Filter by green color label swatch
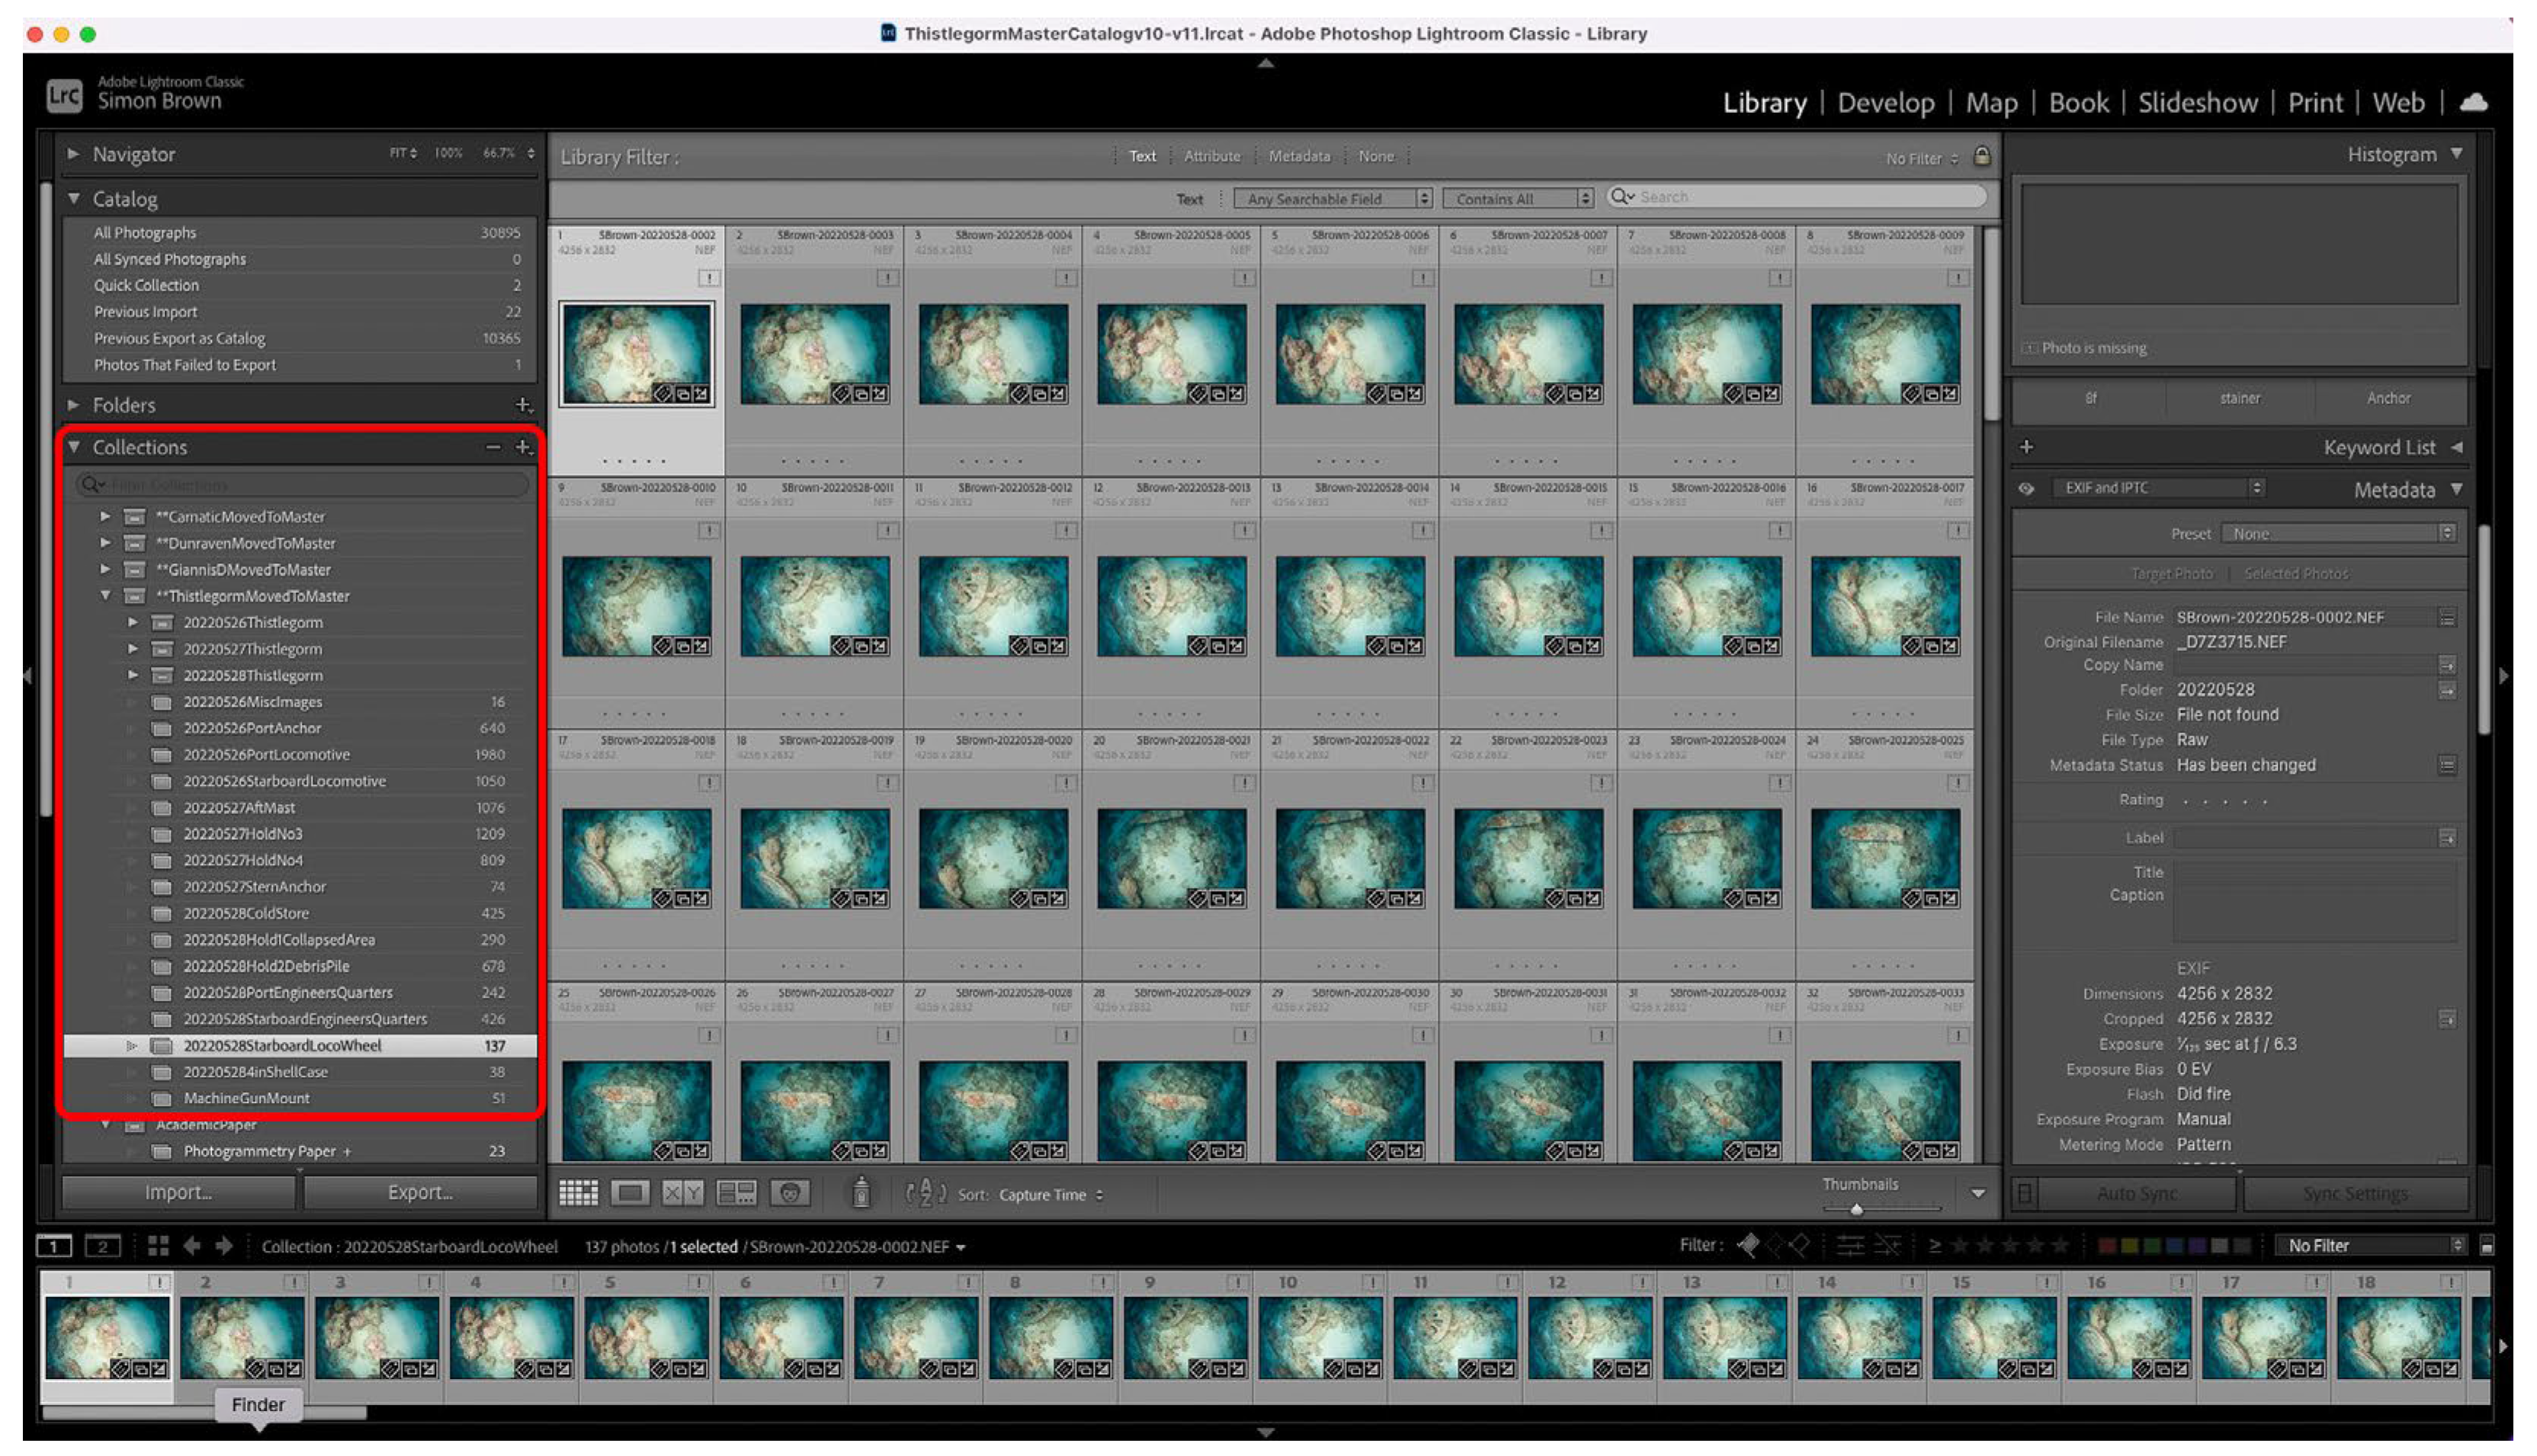 (x=2152, y=1246)
